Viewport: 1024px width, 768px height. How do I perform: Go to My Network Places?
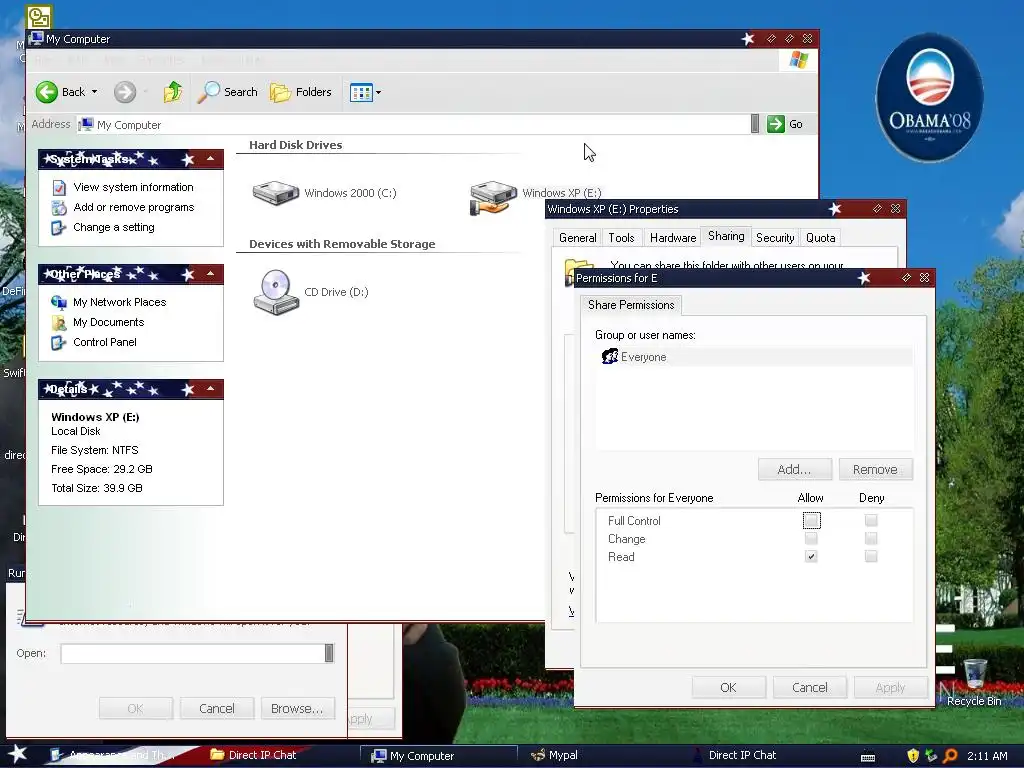[120, 302]
